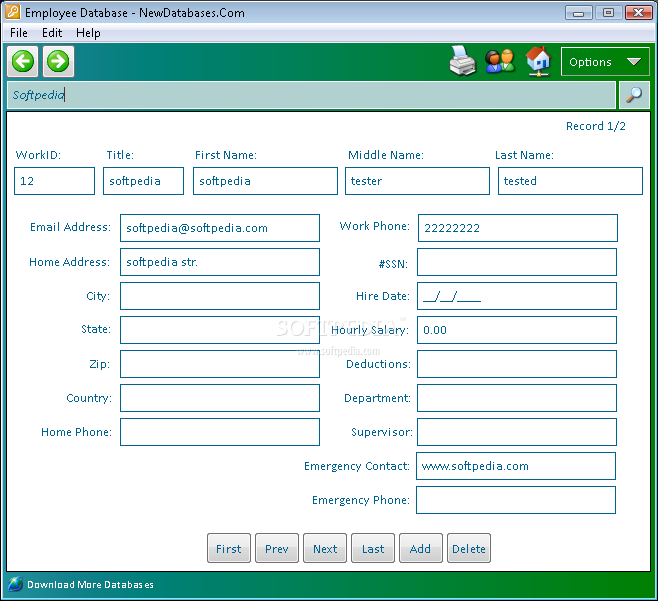This screenshot has width=658, height=601.
Task: Open the Edit menu
Action: [x=52, y=33]
